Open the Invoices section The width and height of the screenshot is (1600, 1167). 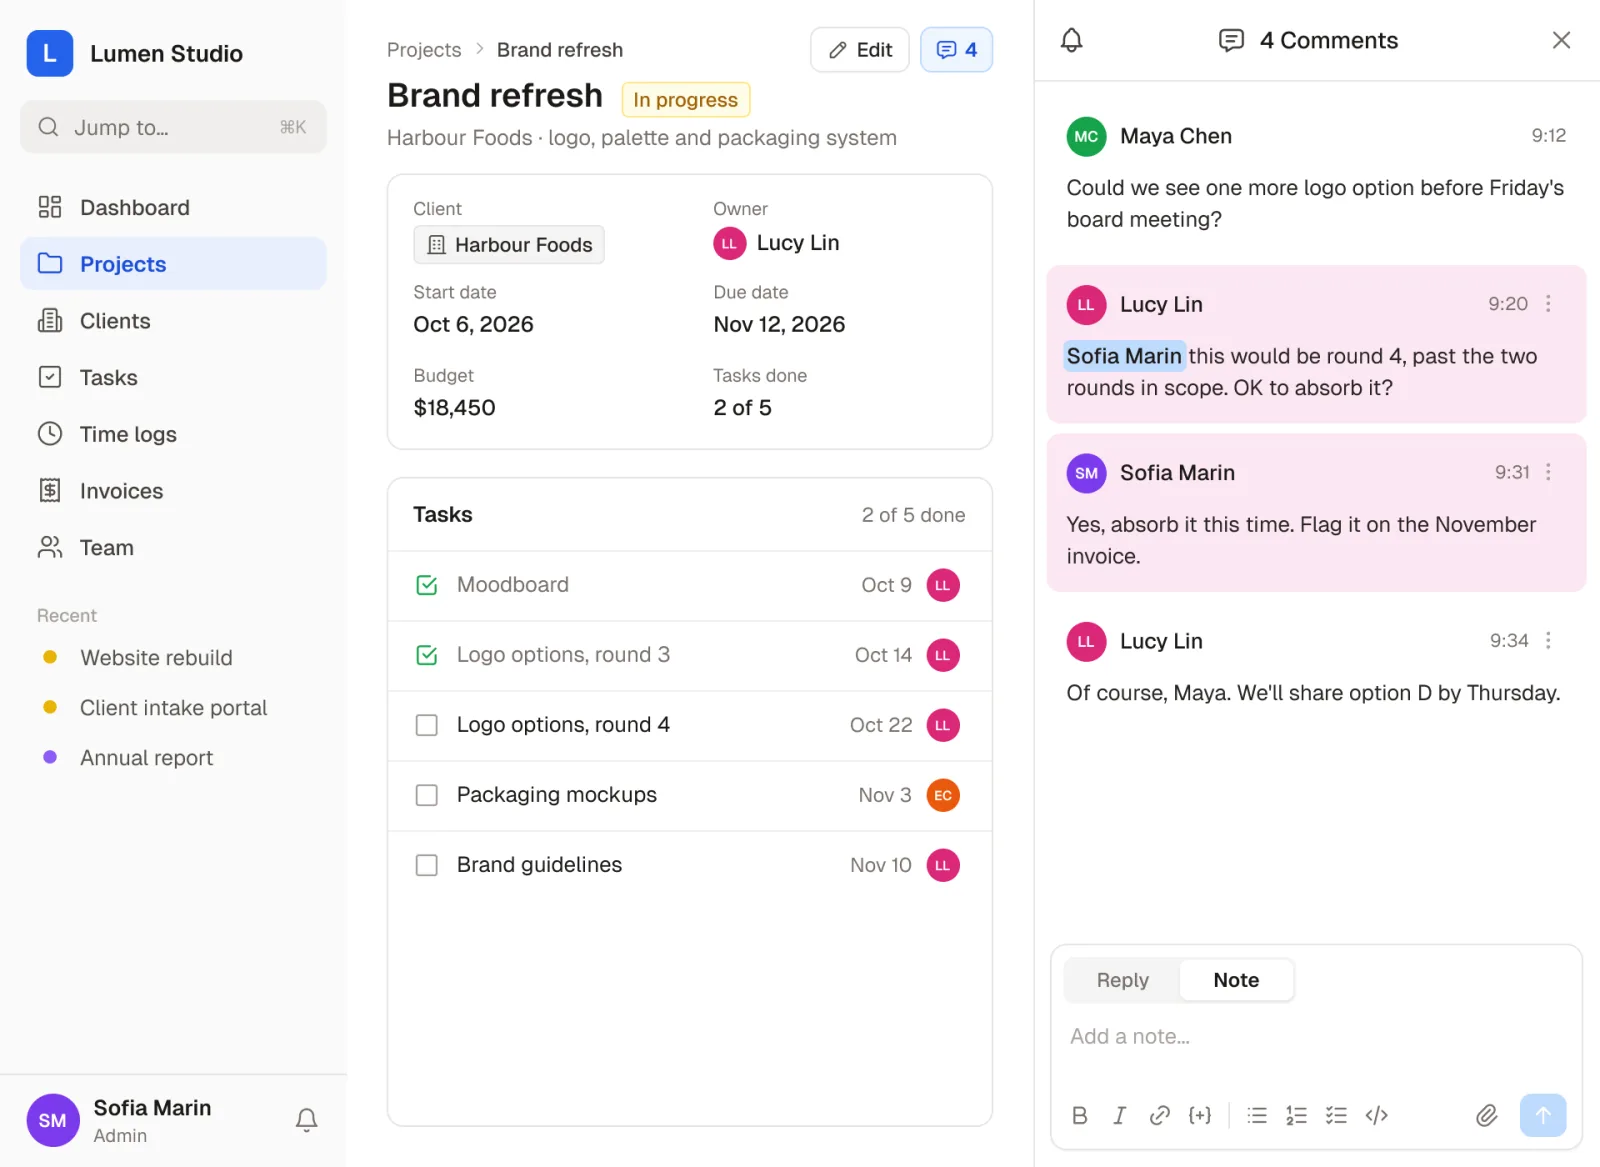173,491
